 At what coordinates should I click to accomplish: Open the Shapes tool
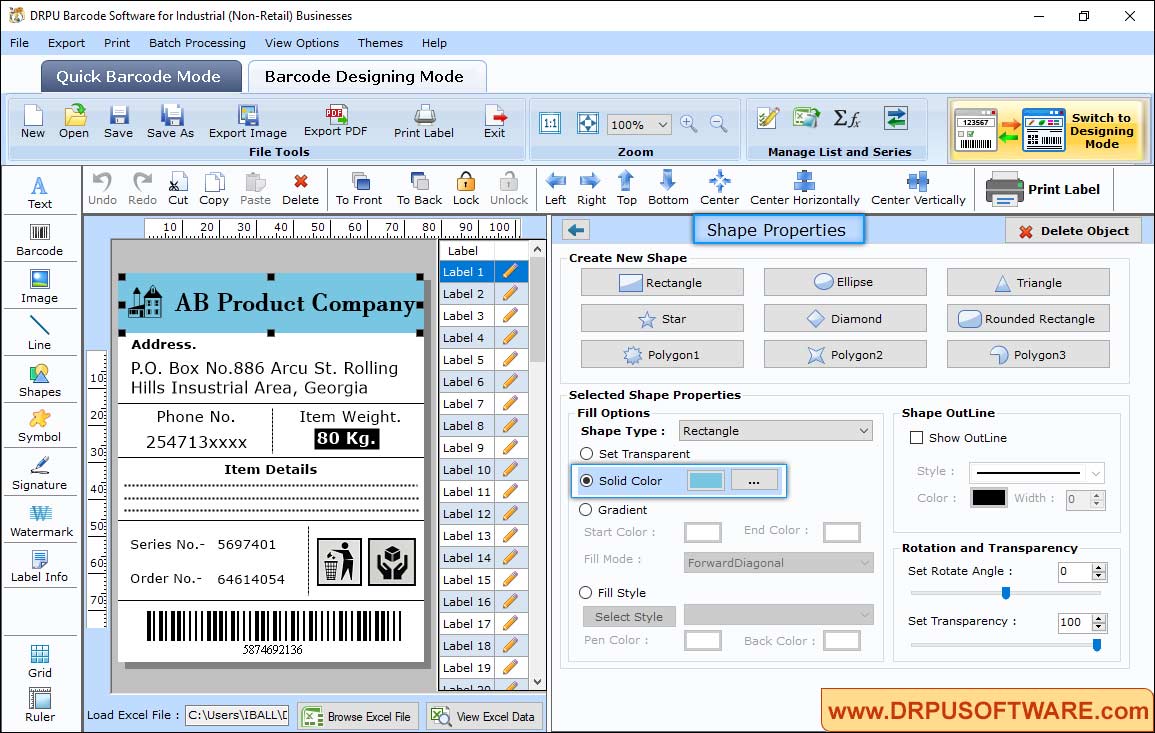pos(40,380)
